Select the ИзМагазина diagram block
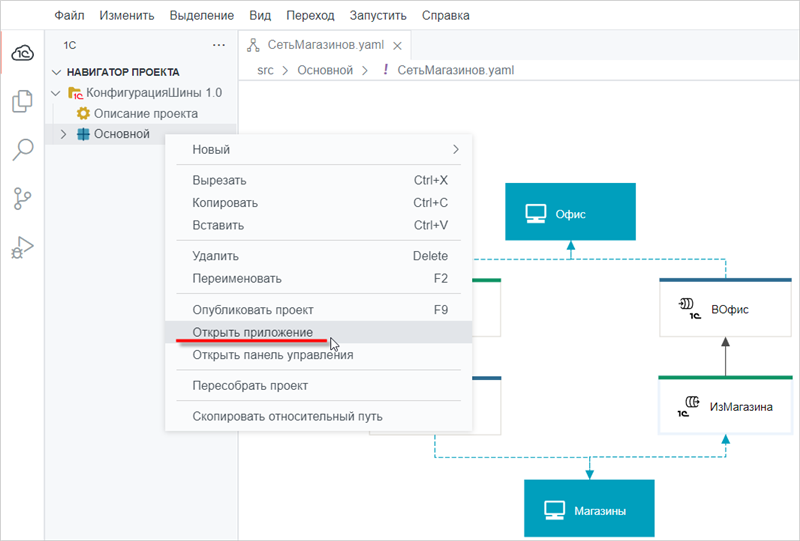Image resolution: width=800 pixels, height=541 pixels. tap(725, 405)
